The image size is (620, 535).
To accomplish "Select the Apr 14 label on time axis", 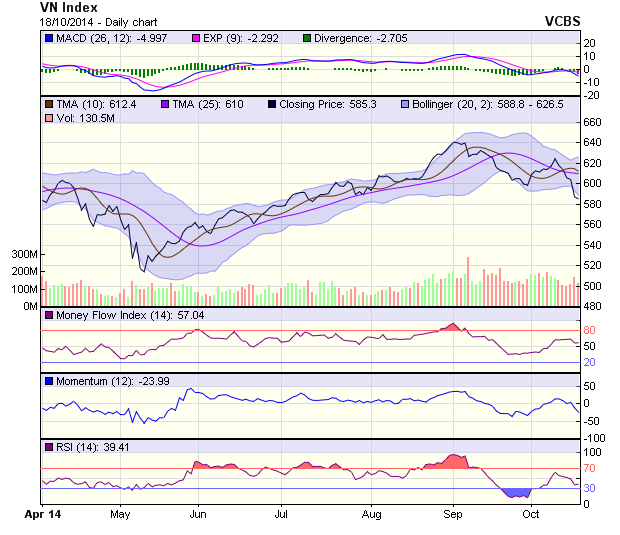I will [43, 514].
